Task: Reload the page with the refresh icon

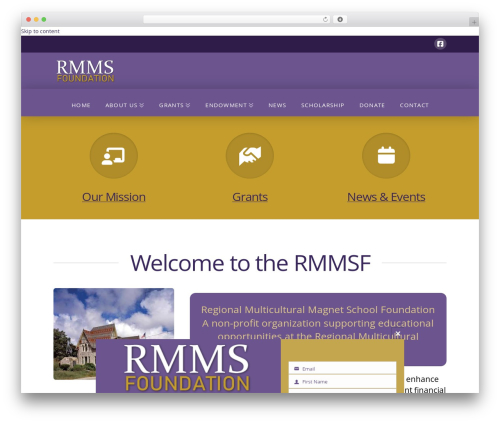Action: (325, 20)
